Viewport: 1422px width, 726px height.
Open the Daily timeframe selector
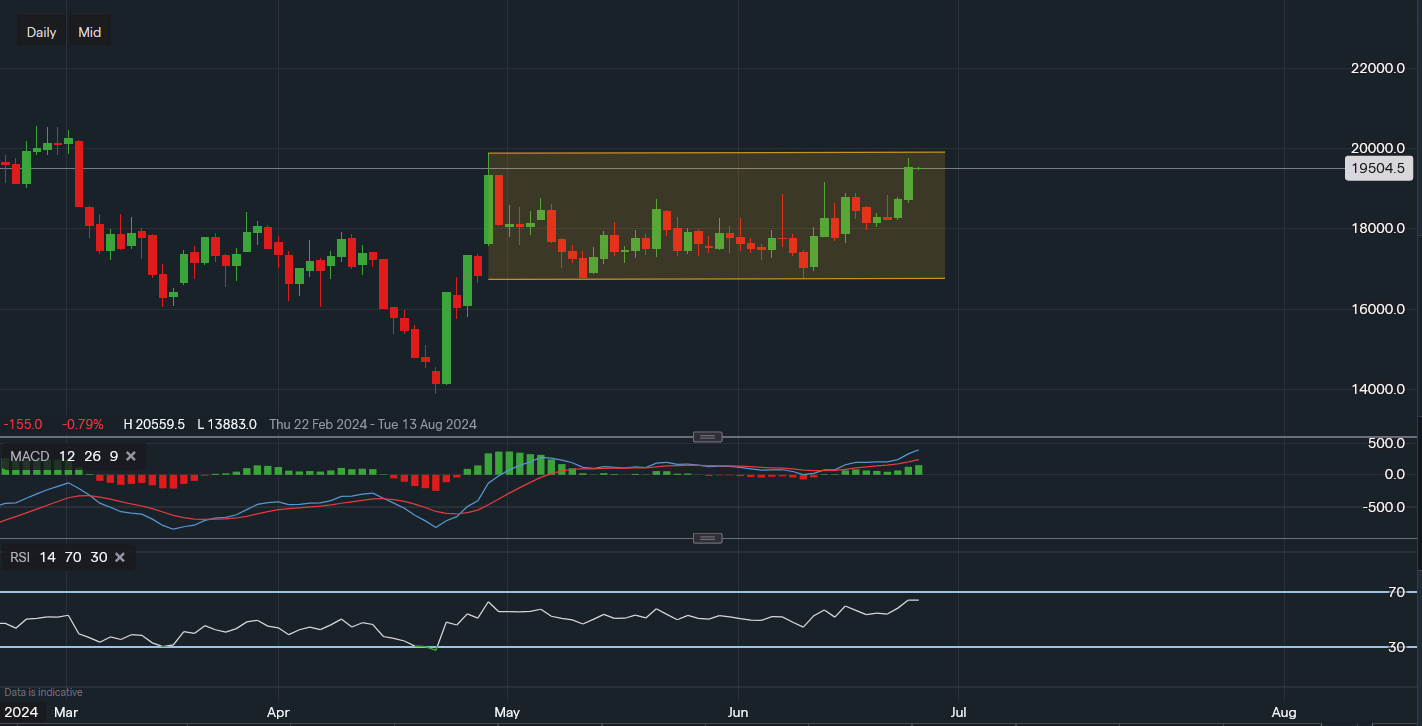(x=41, y=32)
